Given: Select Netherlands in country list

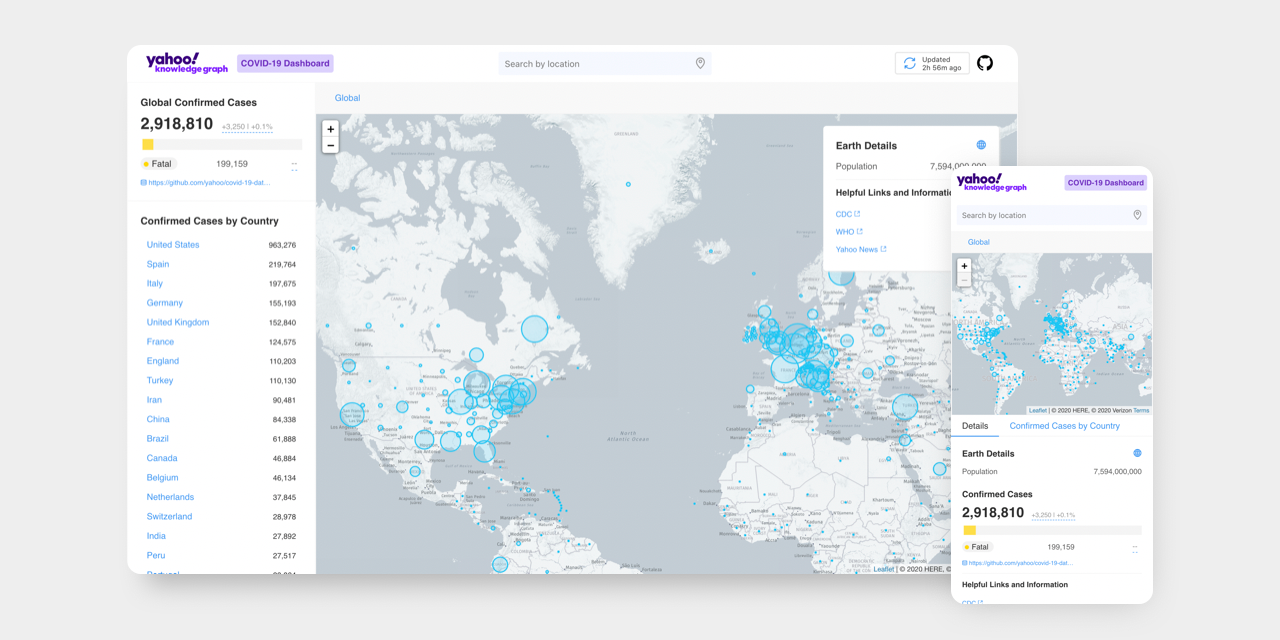Looking at the screenshot, I should point(171,497).
